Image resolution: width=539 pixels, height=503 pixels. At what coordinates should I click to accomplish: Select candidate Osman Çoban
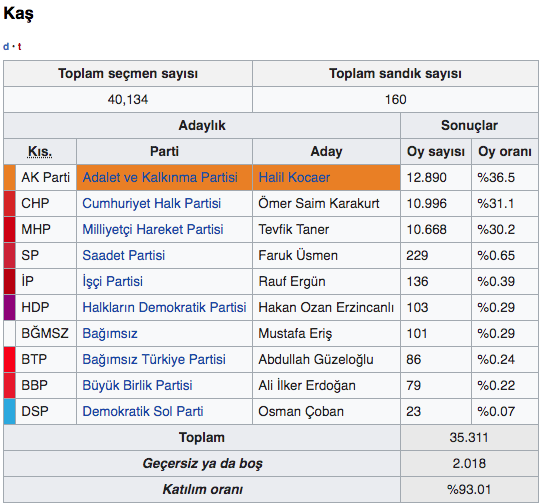[301, 411]
